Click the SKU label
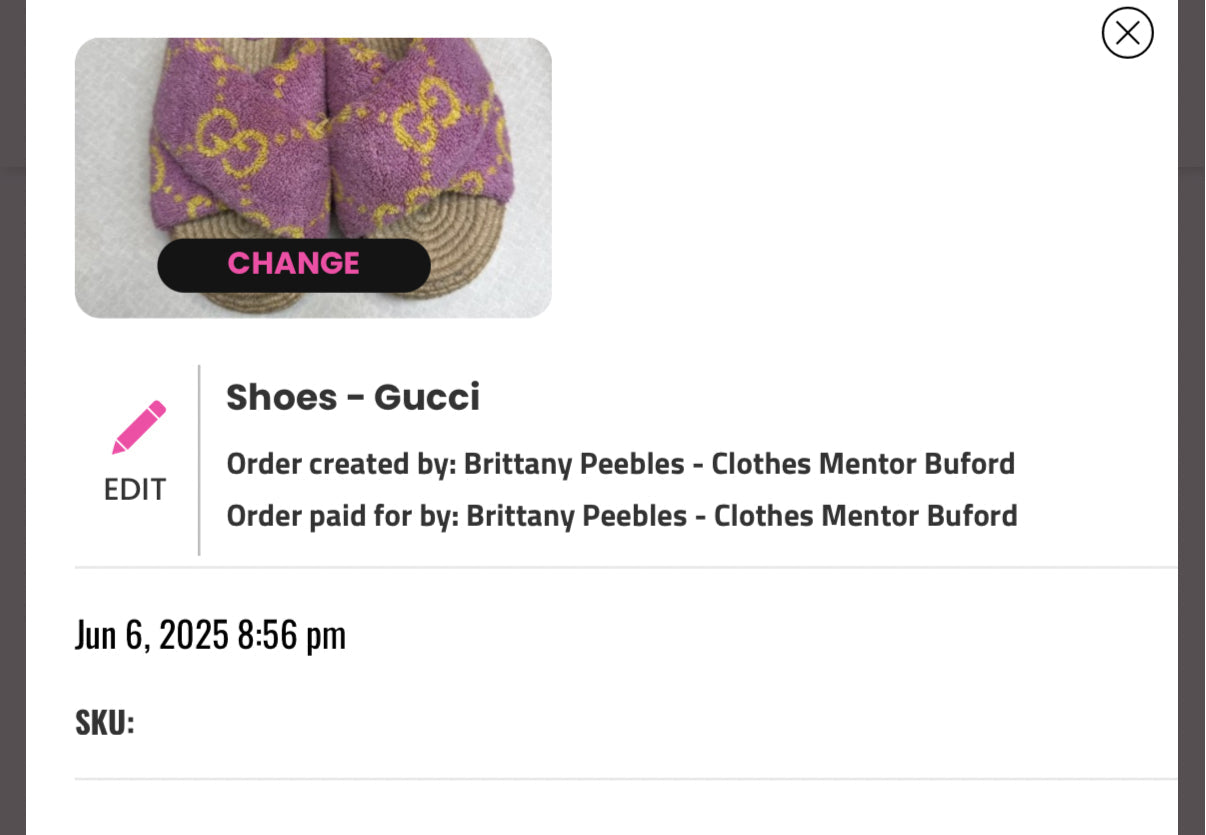Image resolution: width=1206 pixels, height=835 pixels. click(x=104, y=721)
